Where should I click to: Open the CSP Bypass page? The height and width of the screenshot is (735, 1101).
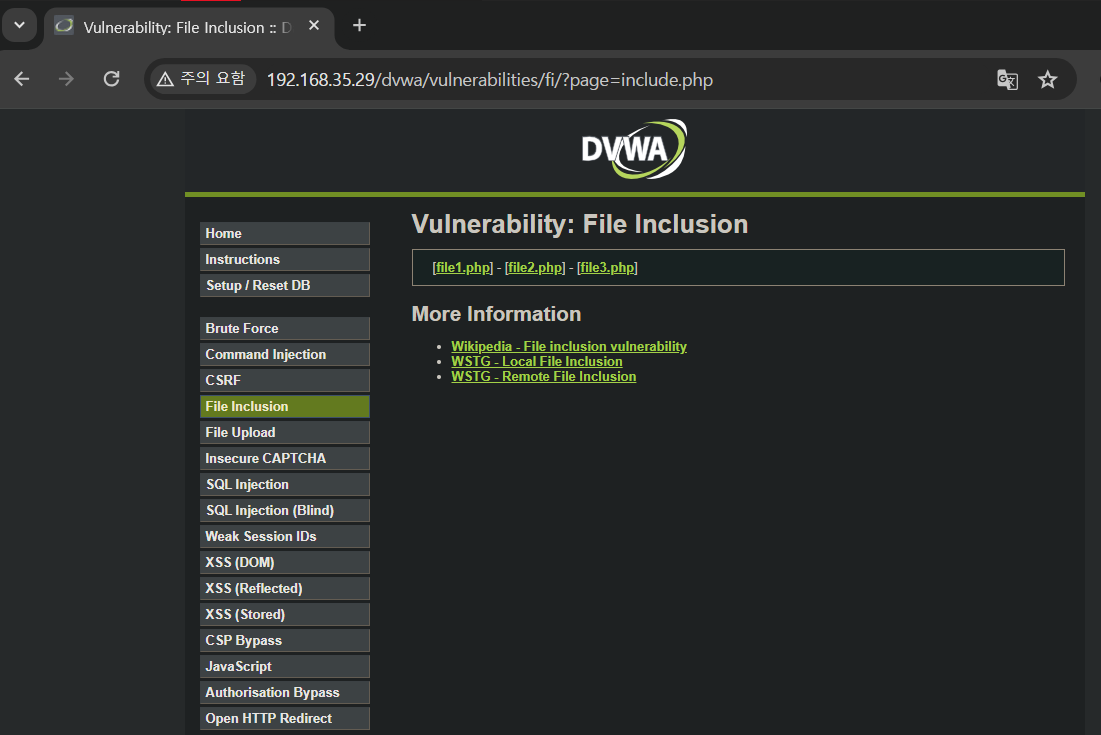click(x=284, y=640)
